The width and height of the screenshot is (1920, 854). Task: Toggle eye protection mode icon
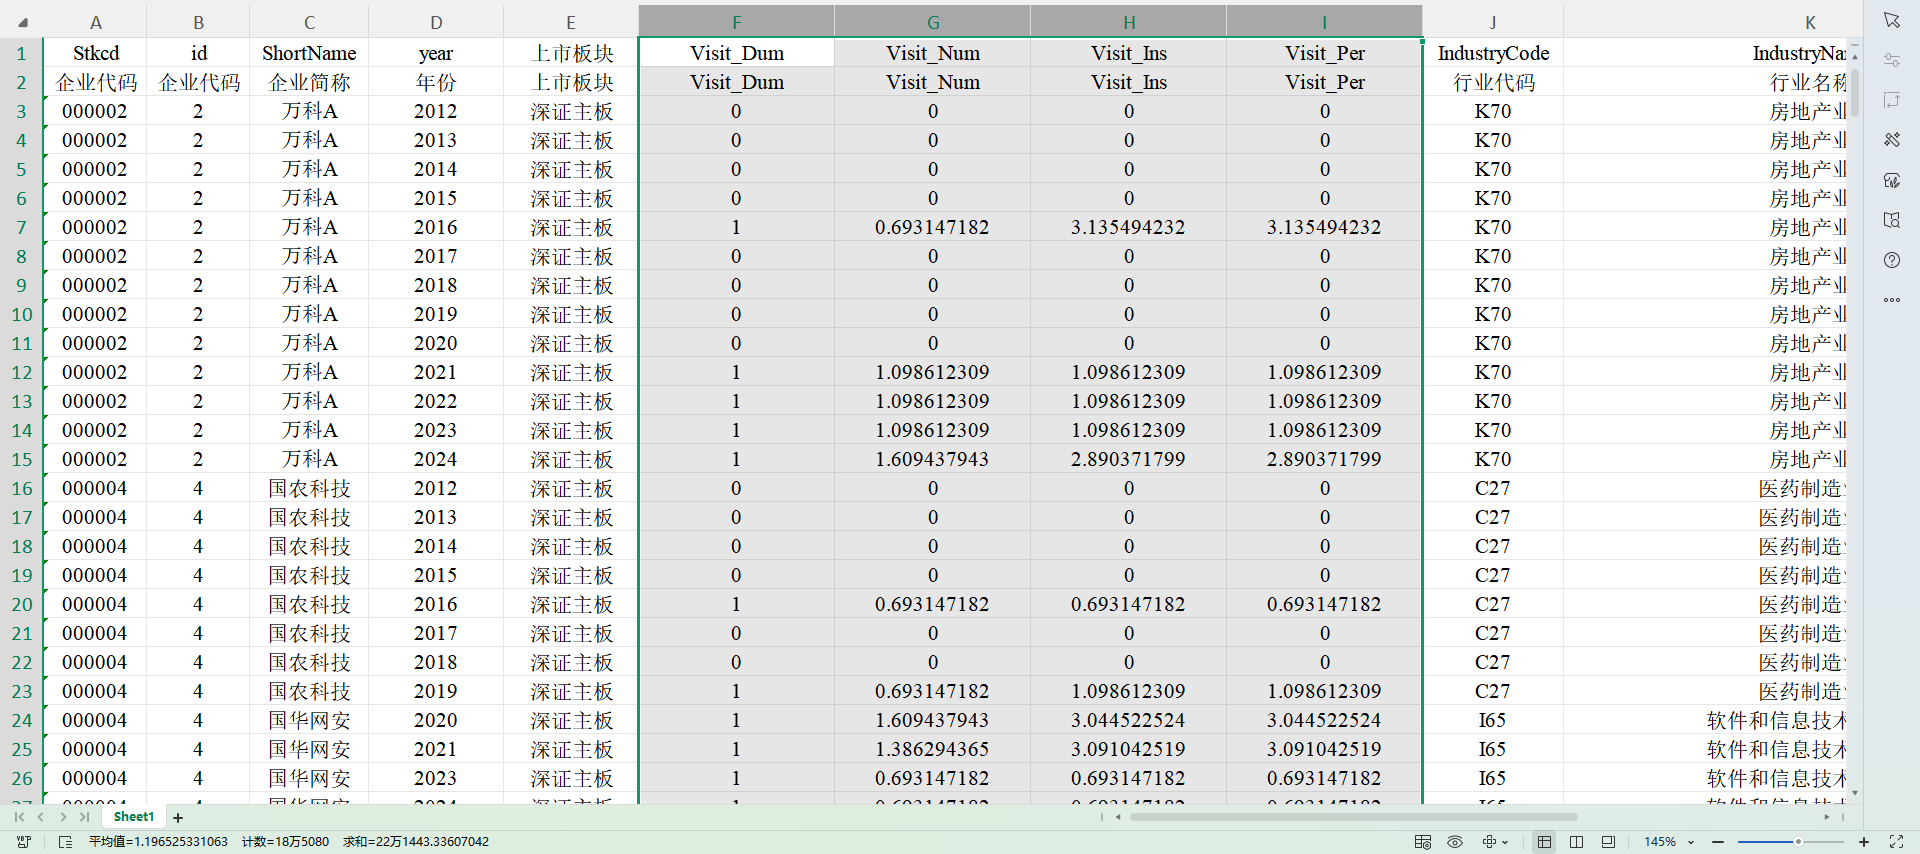[1455, 842]
